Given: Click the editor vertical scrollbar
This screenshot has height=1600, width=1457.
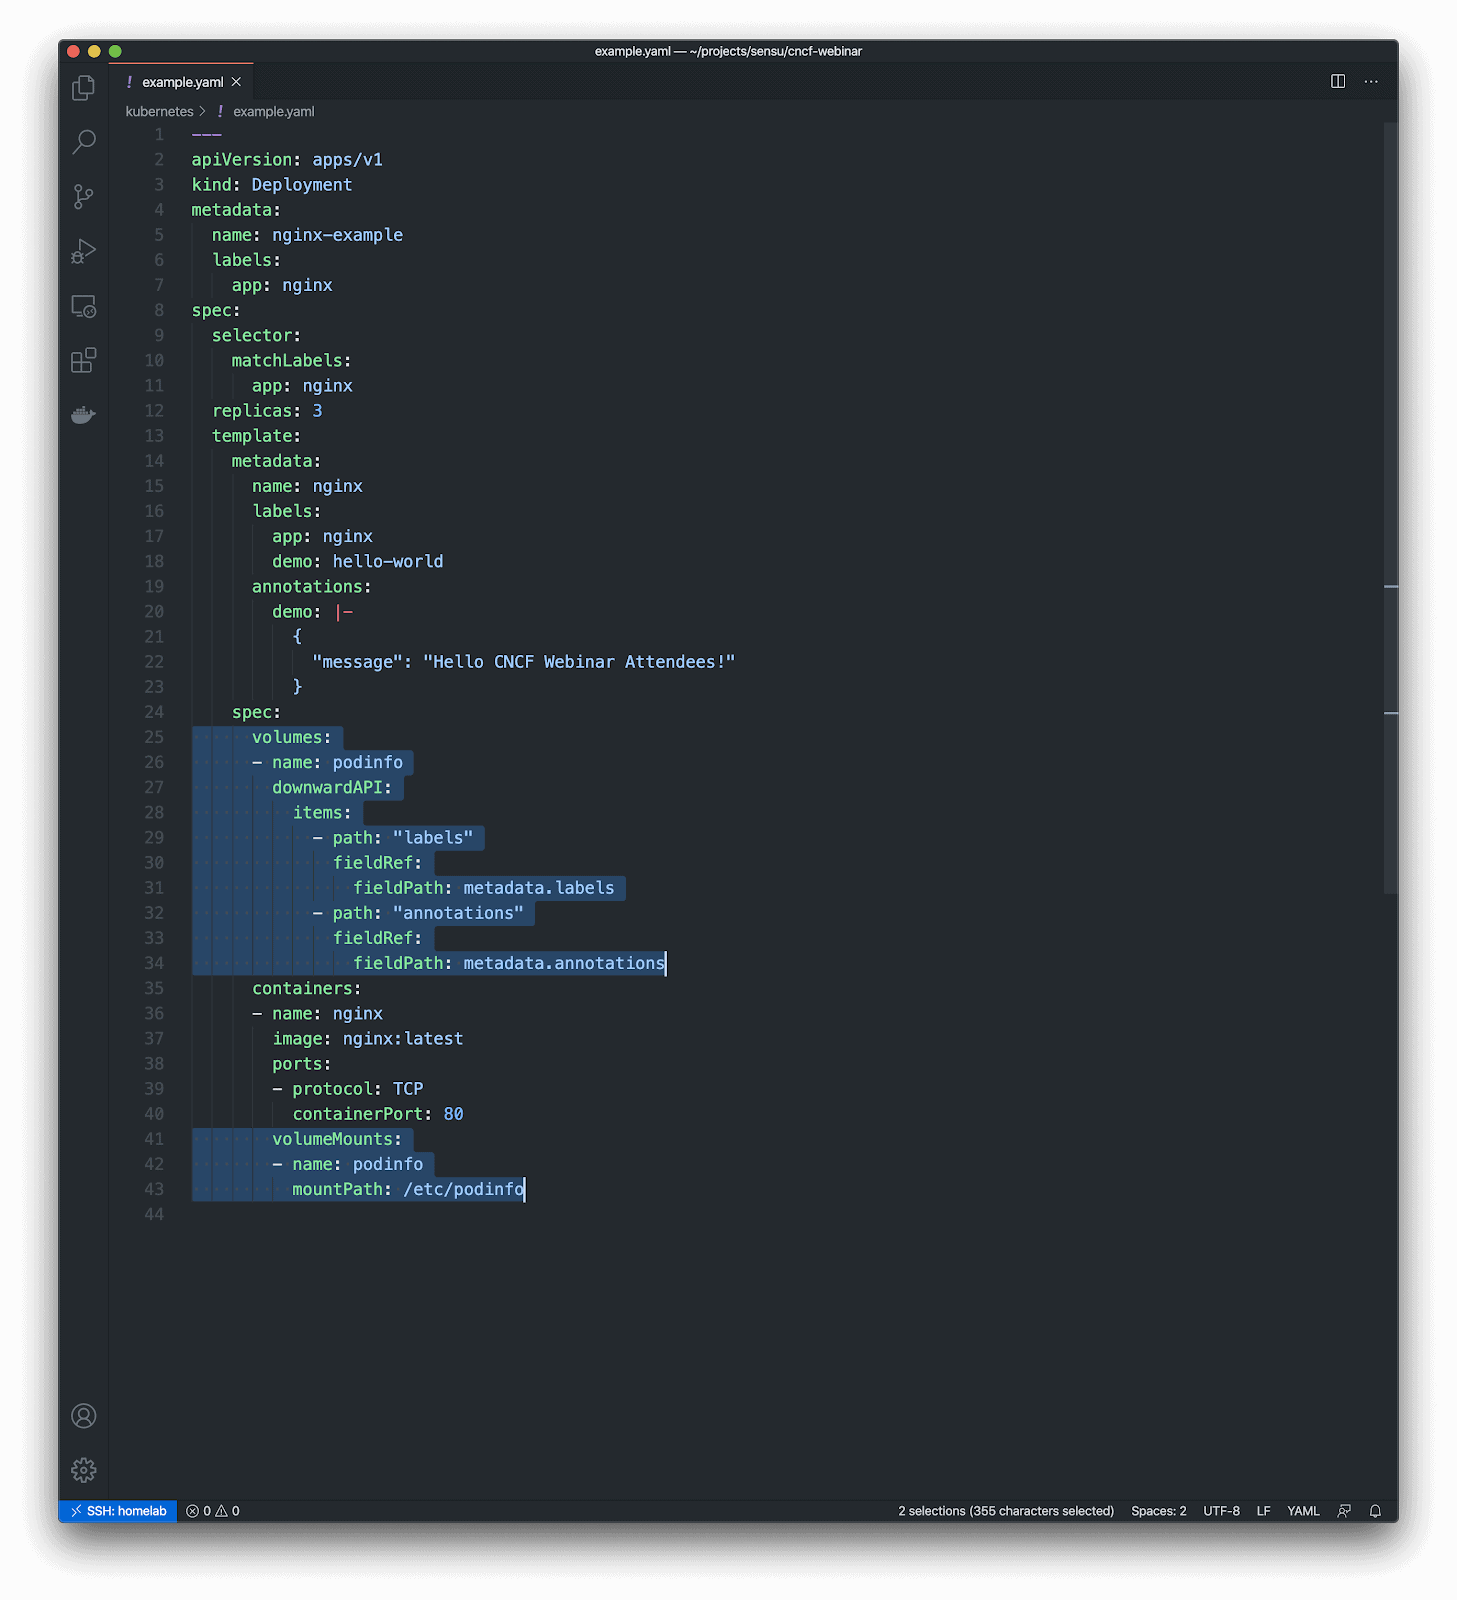Looking at the screenshot, I should click(1391, 508).
